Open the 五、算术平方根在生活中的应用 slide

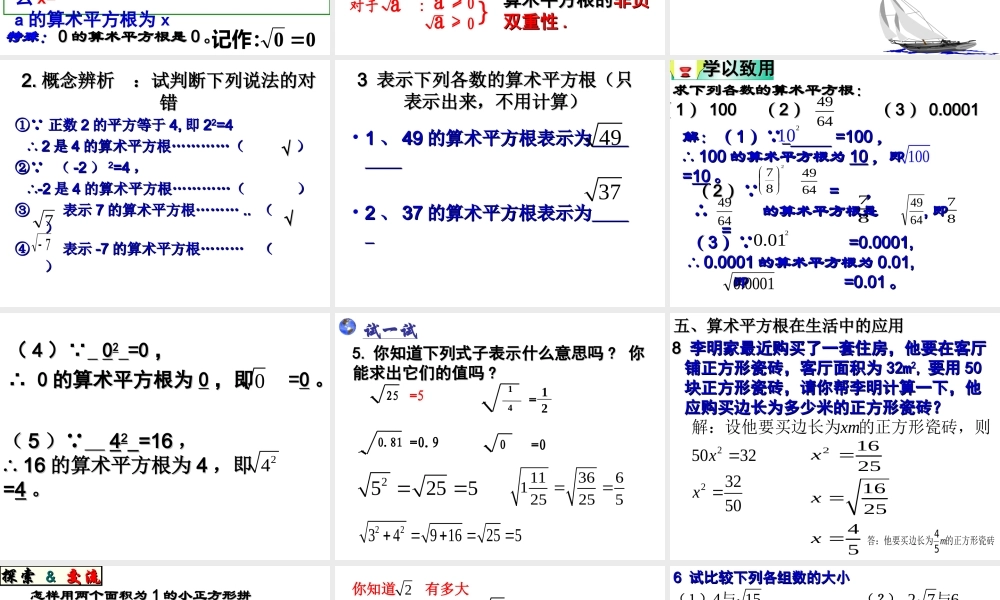tap(835, 436)
